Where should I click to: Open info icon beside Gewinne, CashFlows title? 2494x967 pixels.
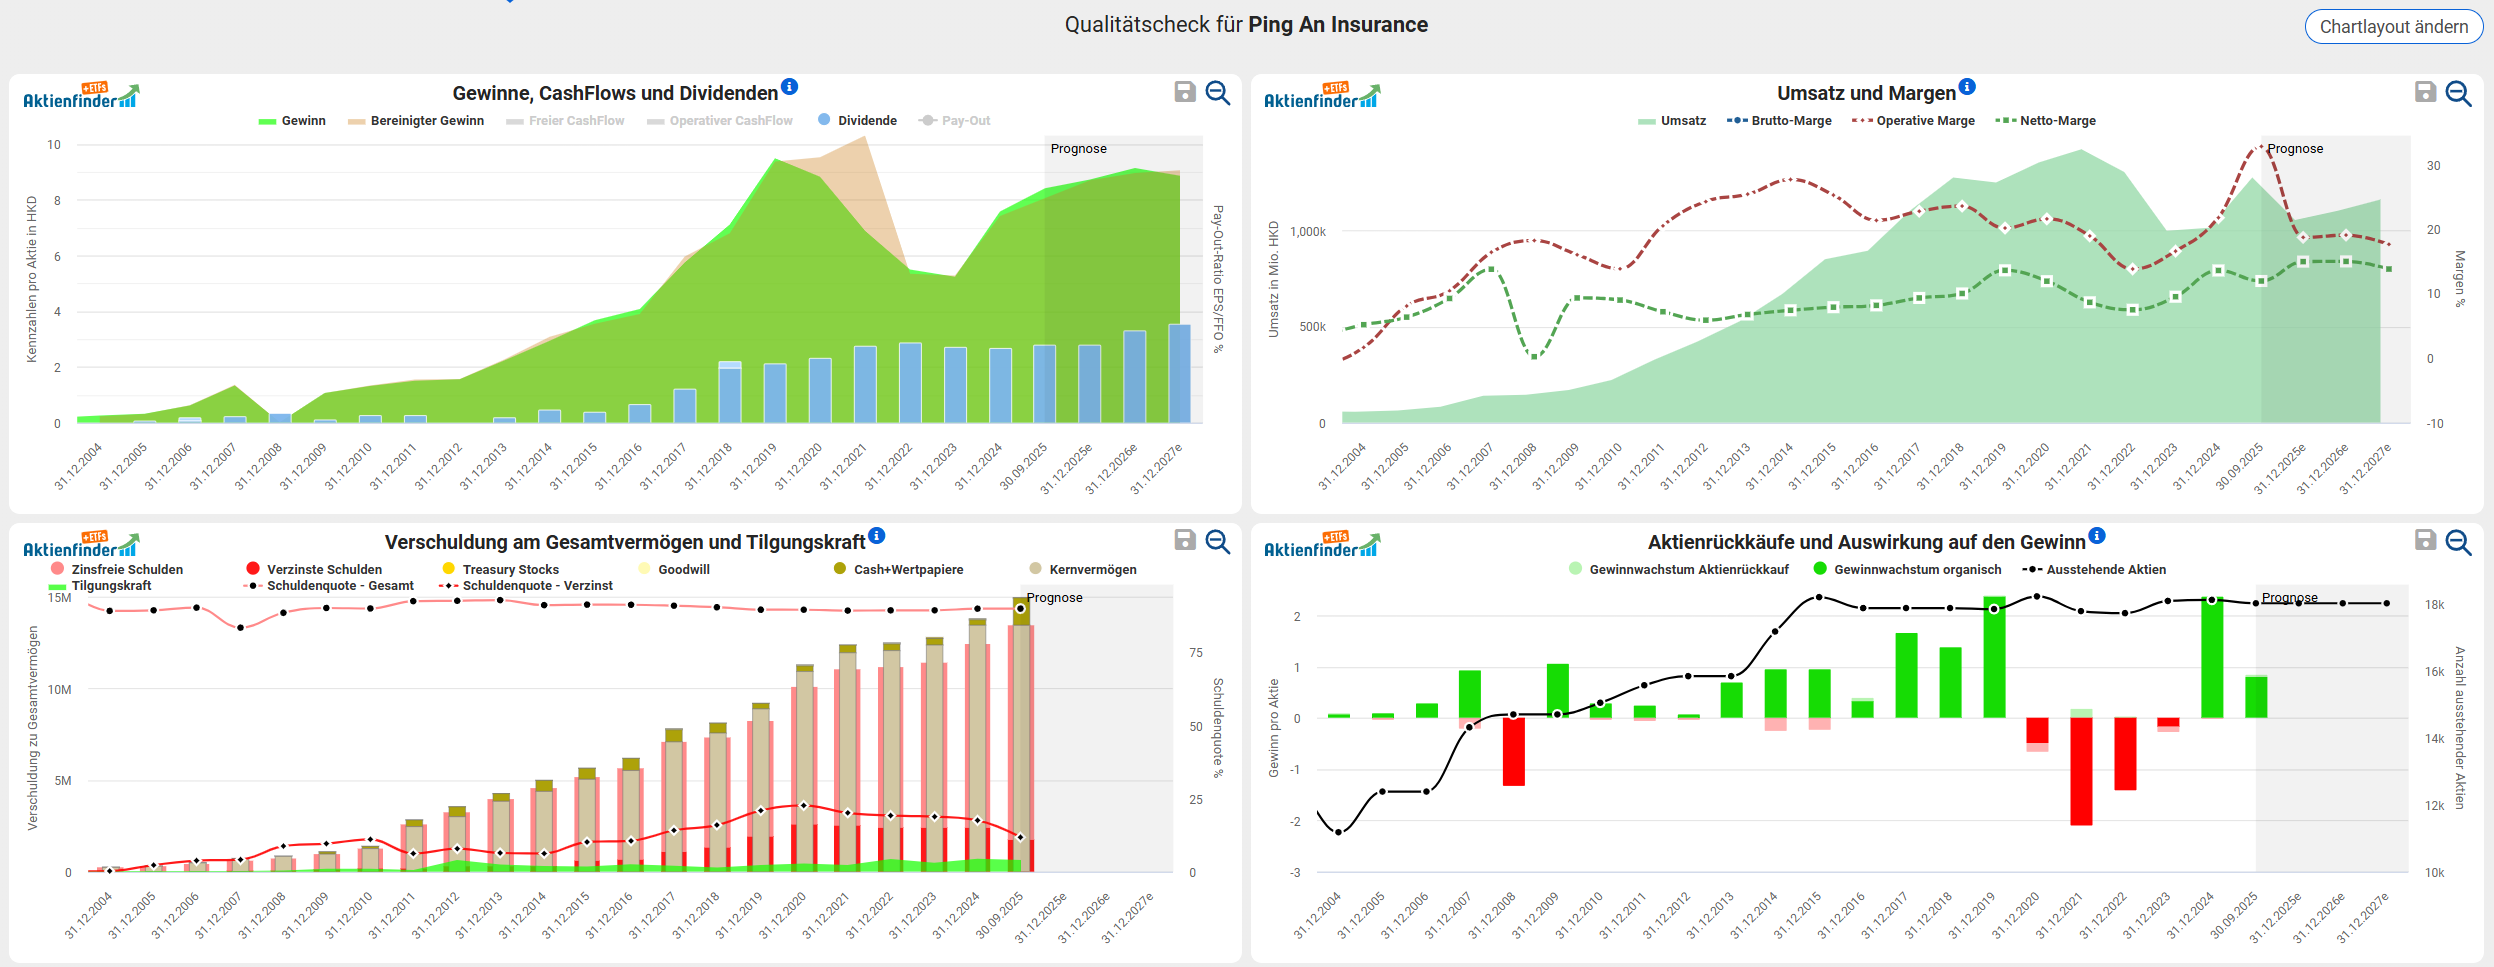pyautogui.click(x=789, y=87)
